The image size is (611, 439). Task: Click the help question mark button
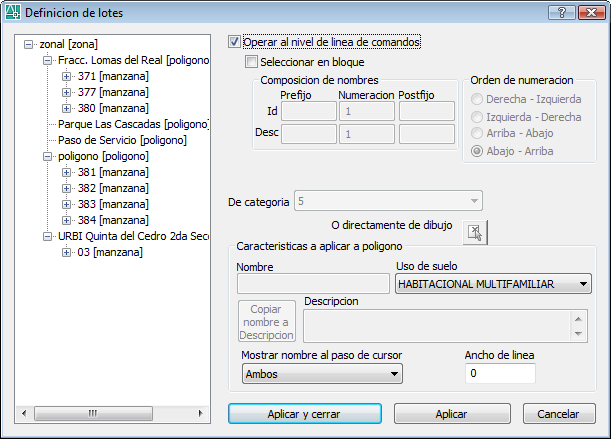562,13
